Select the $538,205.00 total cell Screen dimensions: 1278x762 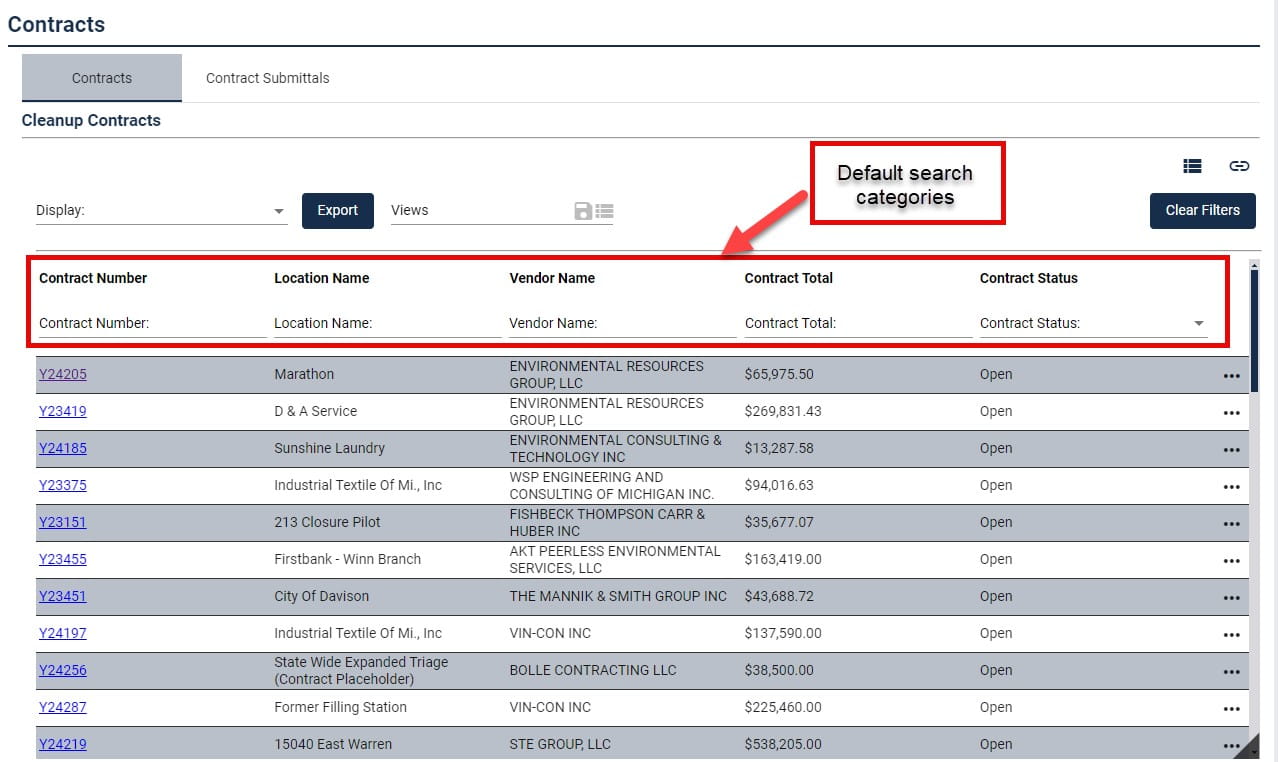click(783, 744)
